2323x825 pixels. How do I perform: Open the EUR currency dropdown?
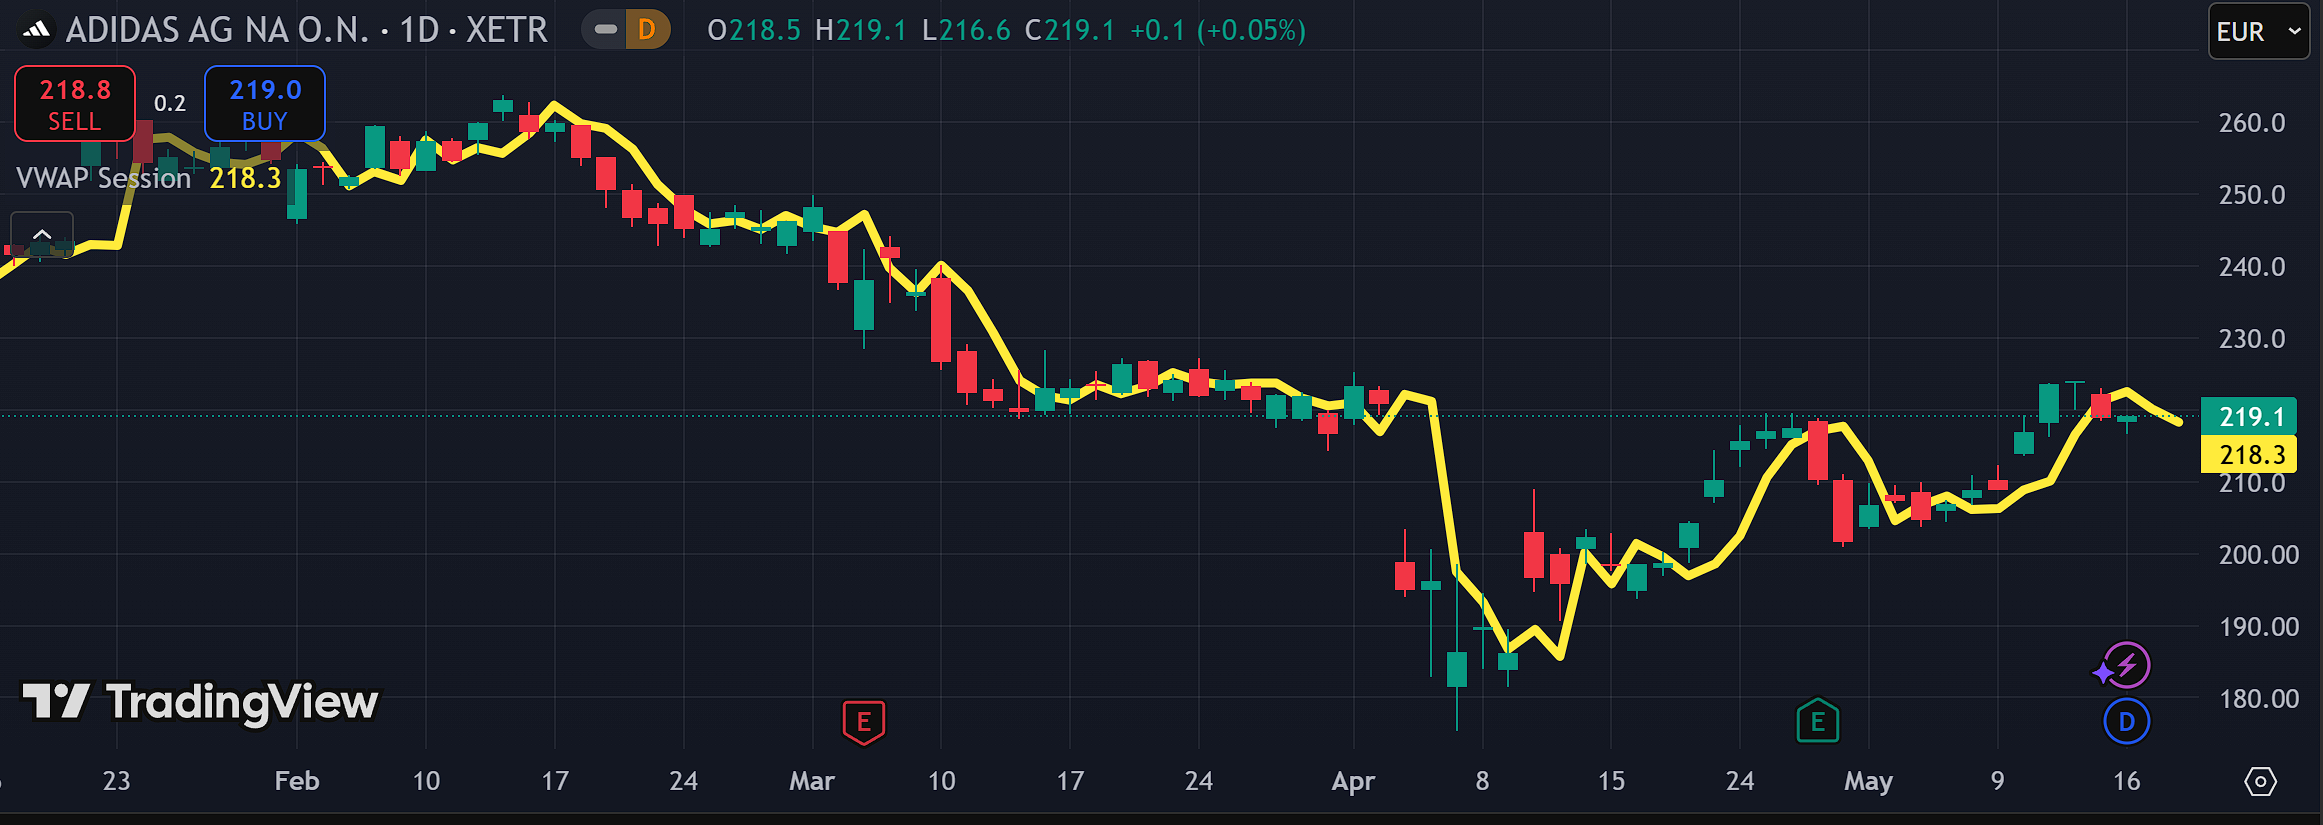[2258, 32]
